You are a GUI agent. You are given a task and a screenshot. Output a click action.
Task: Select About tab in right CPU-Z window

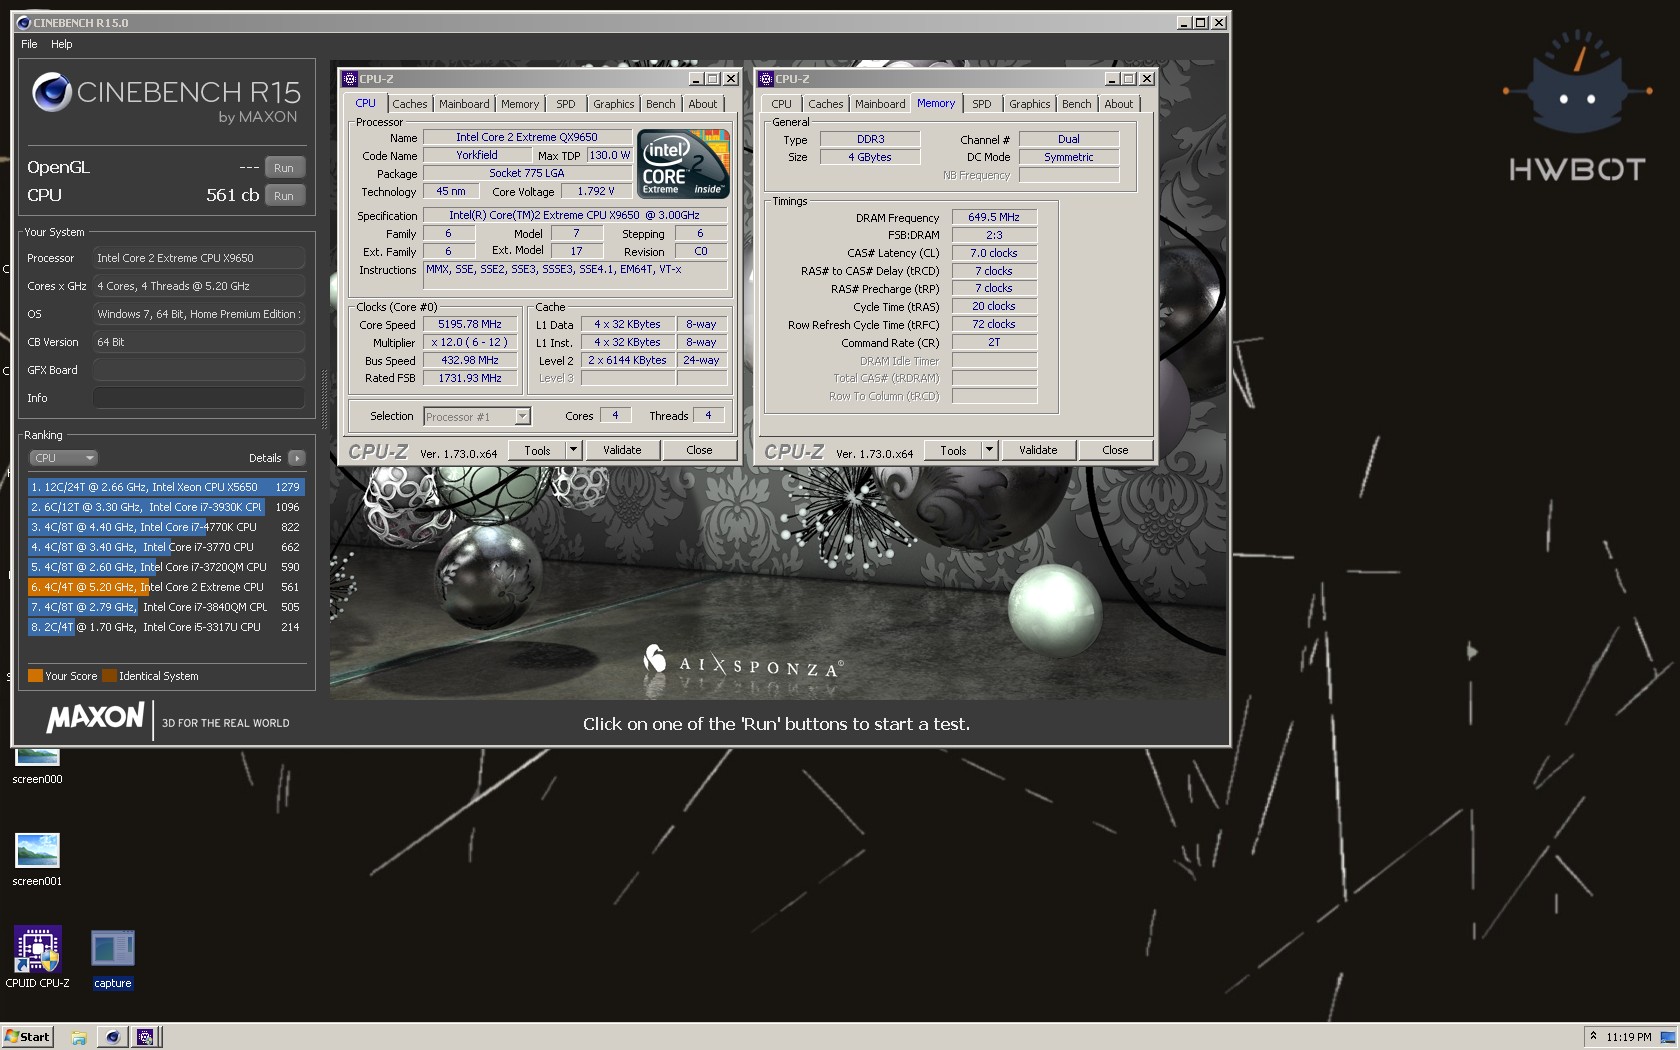(x=1118, y=104)
